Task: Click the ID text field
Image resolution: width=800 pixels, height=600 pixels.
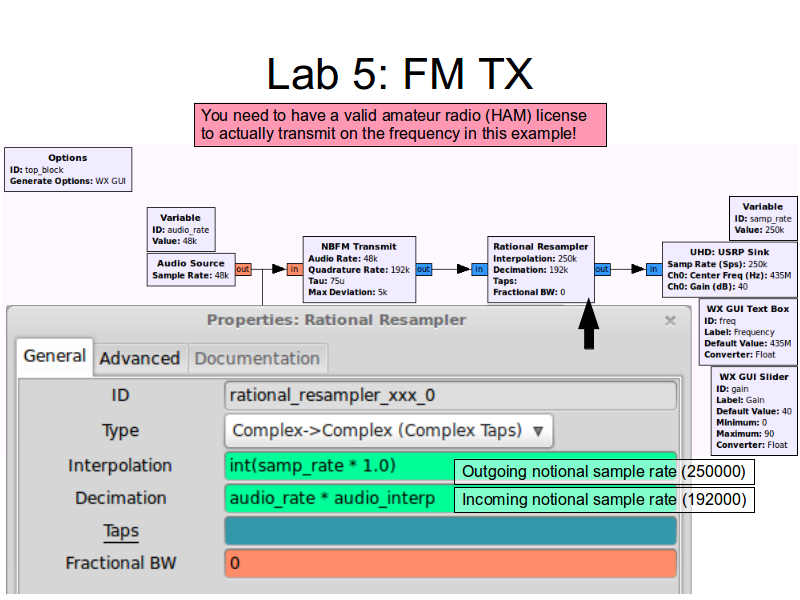Action: click(451, 395)
